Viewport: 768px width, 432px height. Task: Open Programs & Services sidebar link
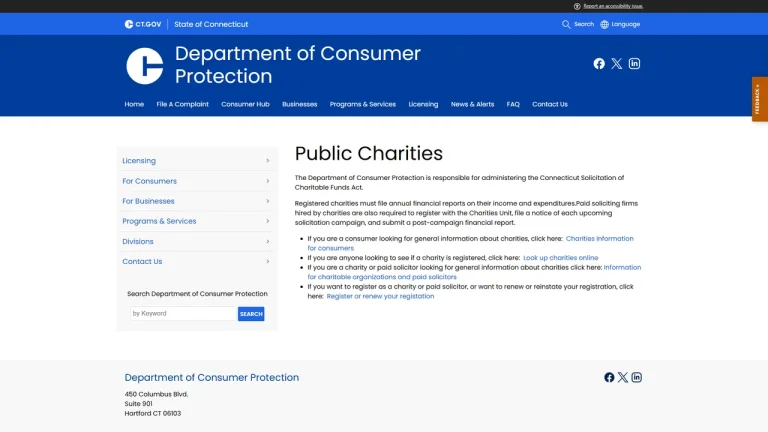click(x=159, y=221)
